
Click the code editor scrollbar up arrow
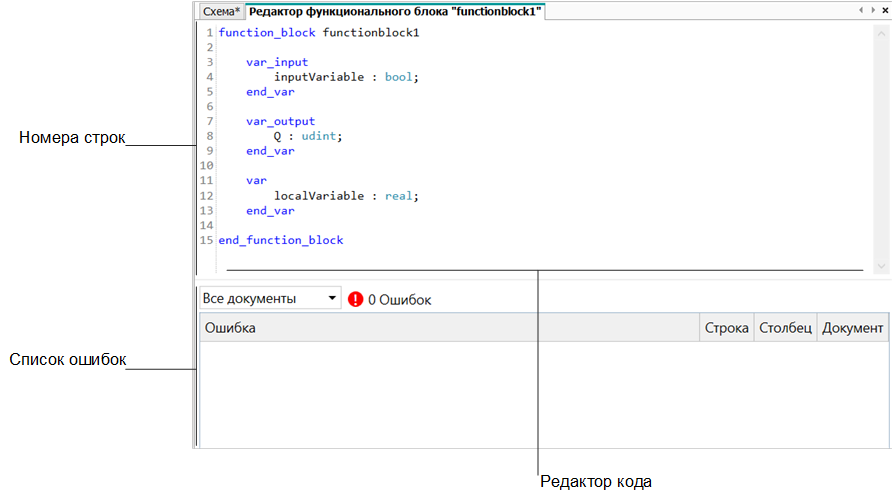[881, 33]
